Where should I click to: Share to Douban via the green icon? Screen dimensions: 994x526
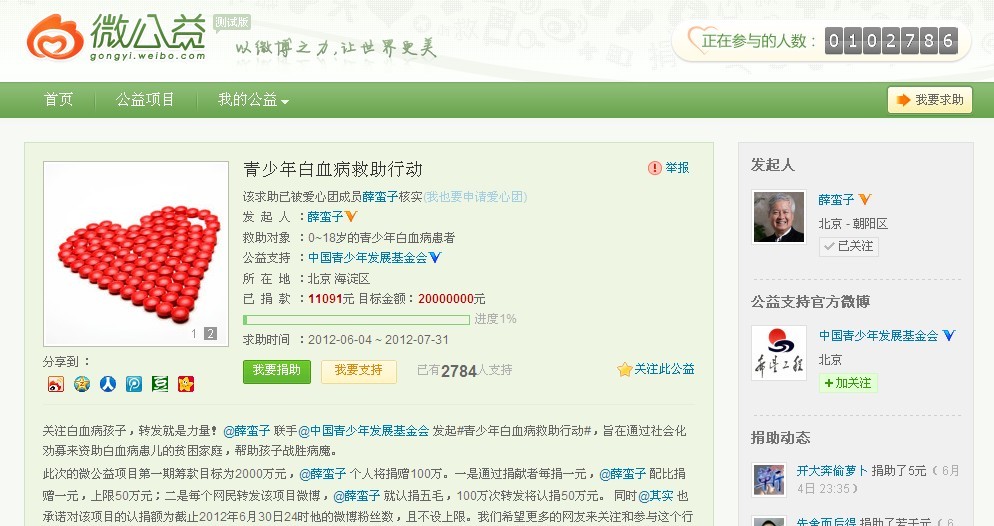160,384
